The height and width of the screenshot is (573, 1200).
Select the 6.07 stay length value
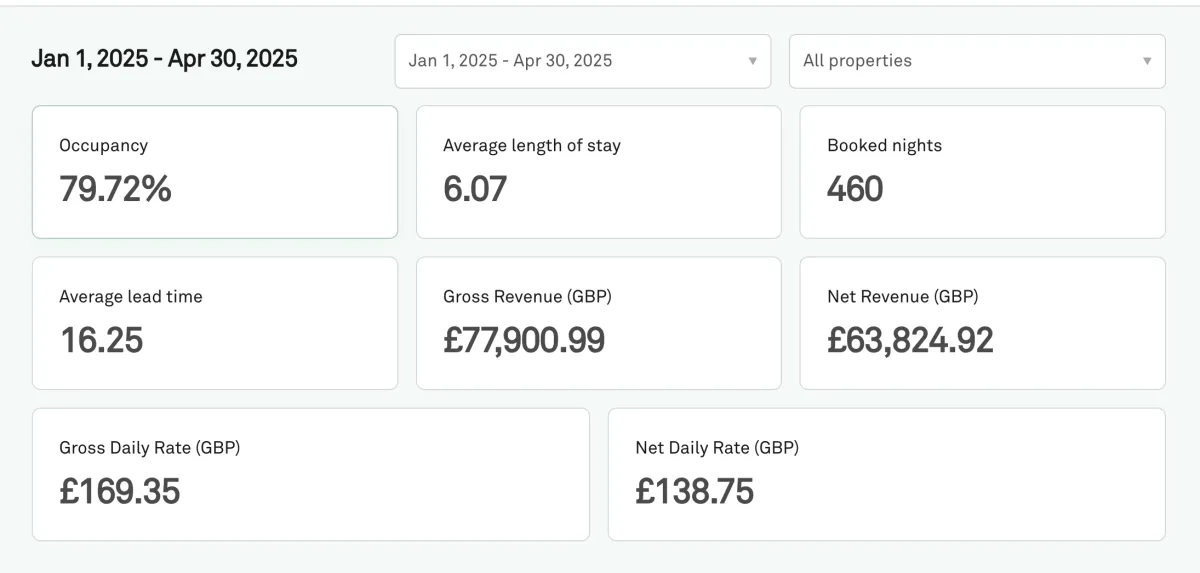point(475,189)
